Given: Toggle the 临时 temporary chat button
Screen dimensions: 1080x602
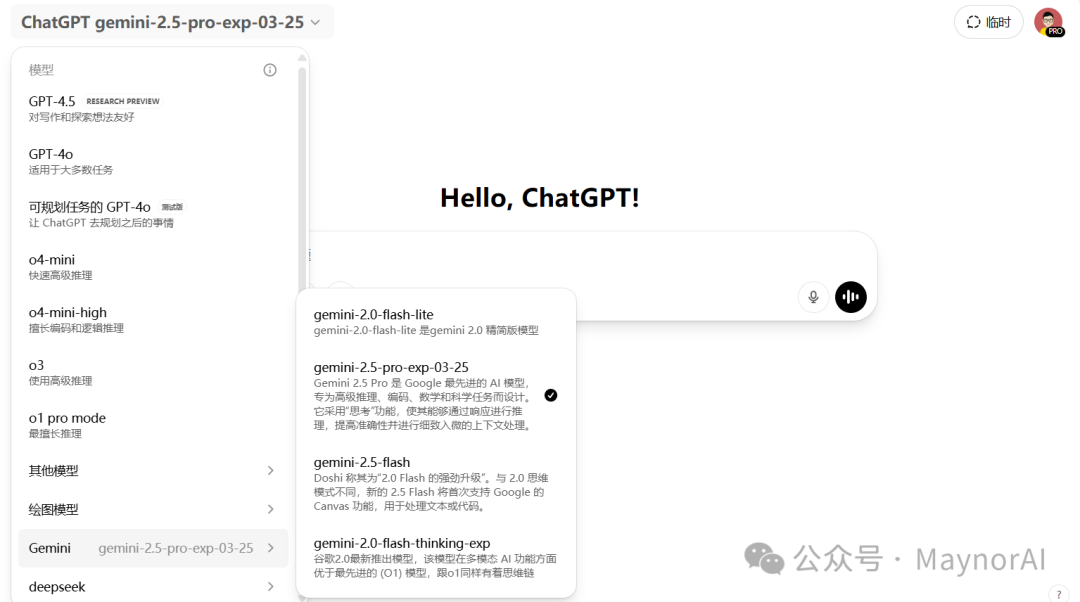Looking at the screenshot, I should pos(988,22).
